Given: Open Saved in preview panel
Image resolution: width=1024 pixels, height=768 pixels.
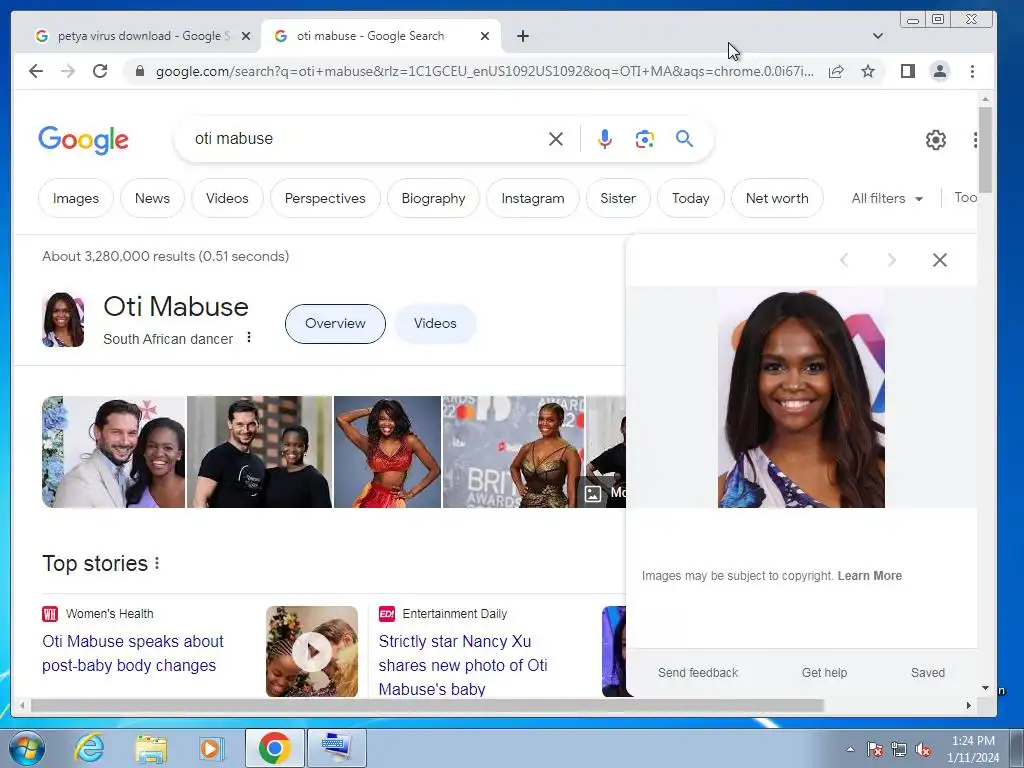Looking at the screenshot, I should coord(927,673).
